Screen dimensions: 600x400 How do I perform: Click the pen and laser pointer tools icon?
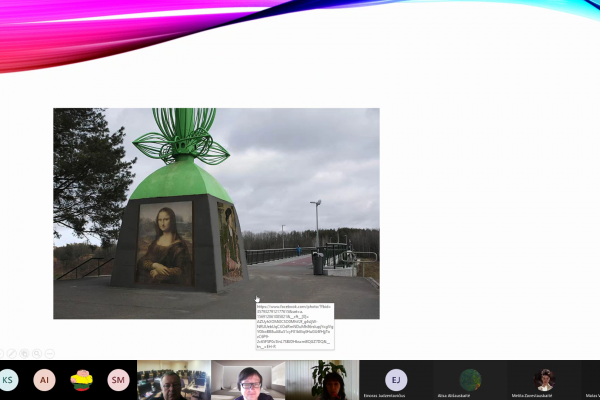click(x=11, y=354)
